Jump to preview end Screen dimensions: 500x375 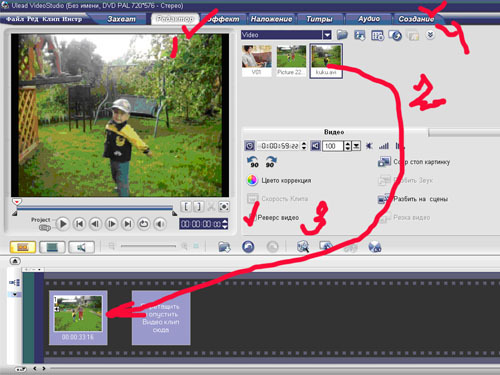[127, 224]
